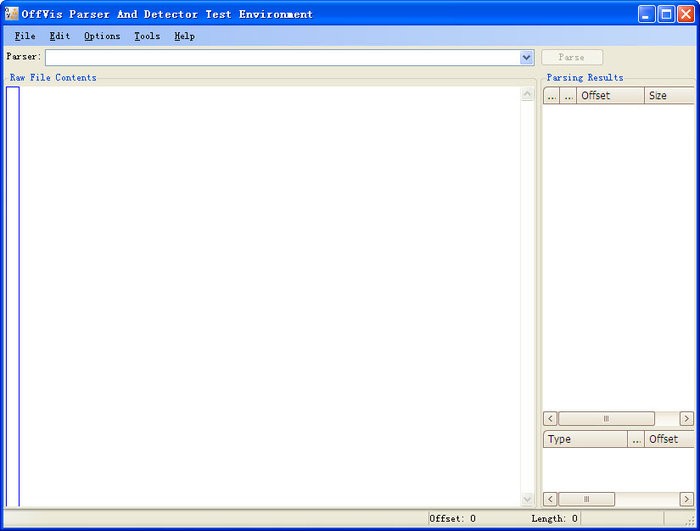Click the Length: 0 status bar entry

(x=554, y=518)
